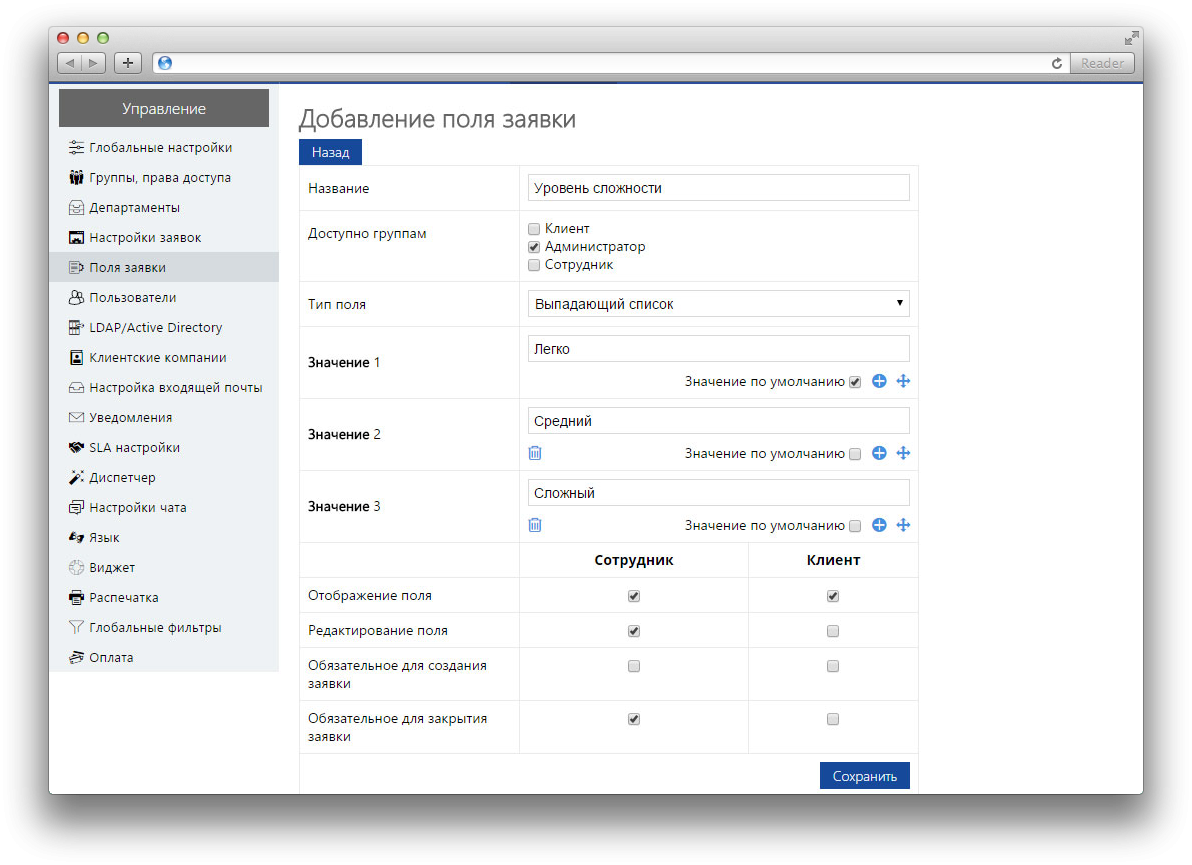The height and width of the screenshot is (865, 1192).
Task: Check the Сотрудник group checkbox
Action: click(534, 265)
